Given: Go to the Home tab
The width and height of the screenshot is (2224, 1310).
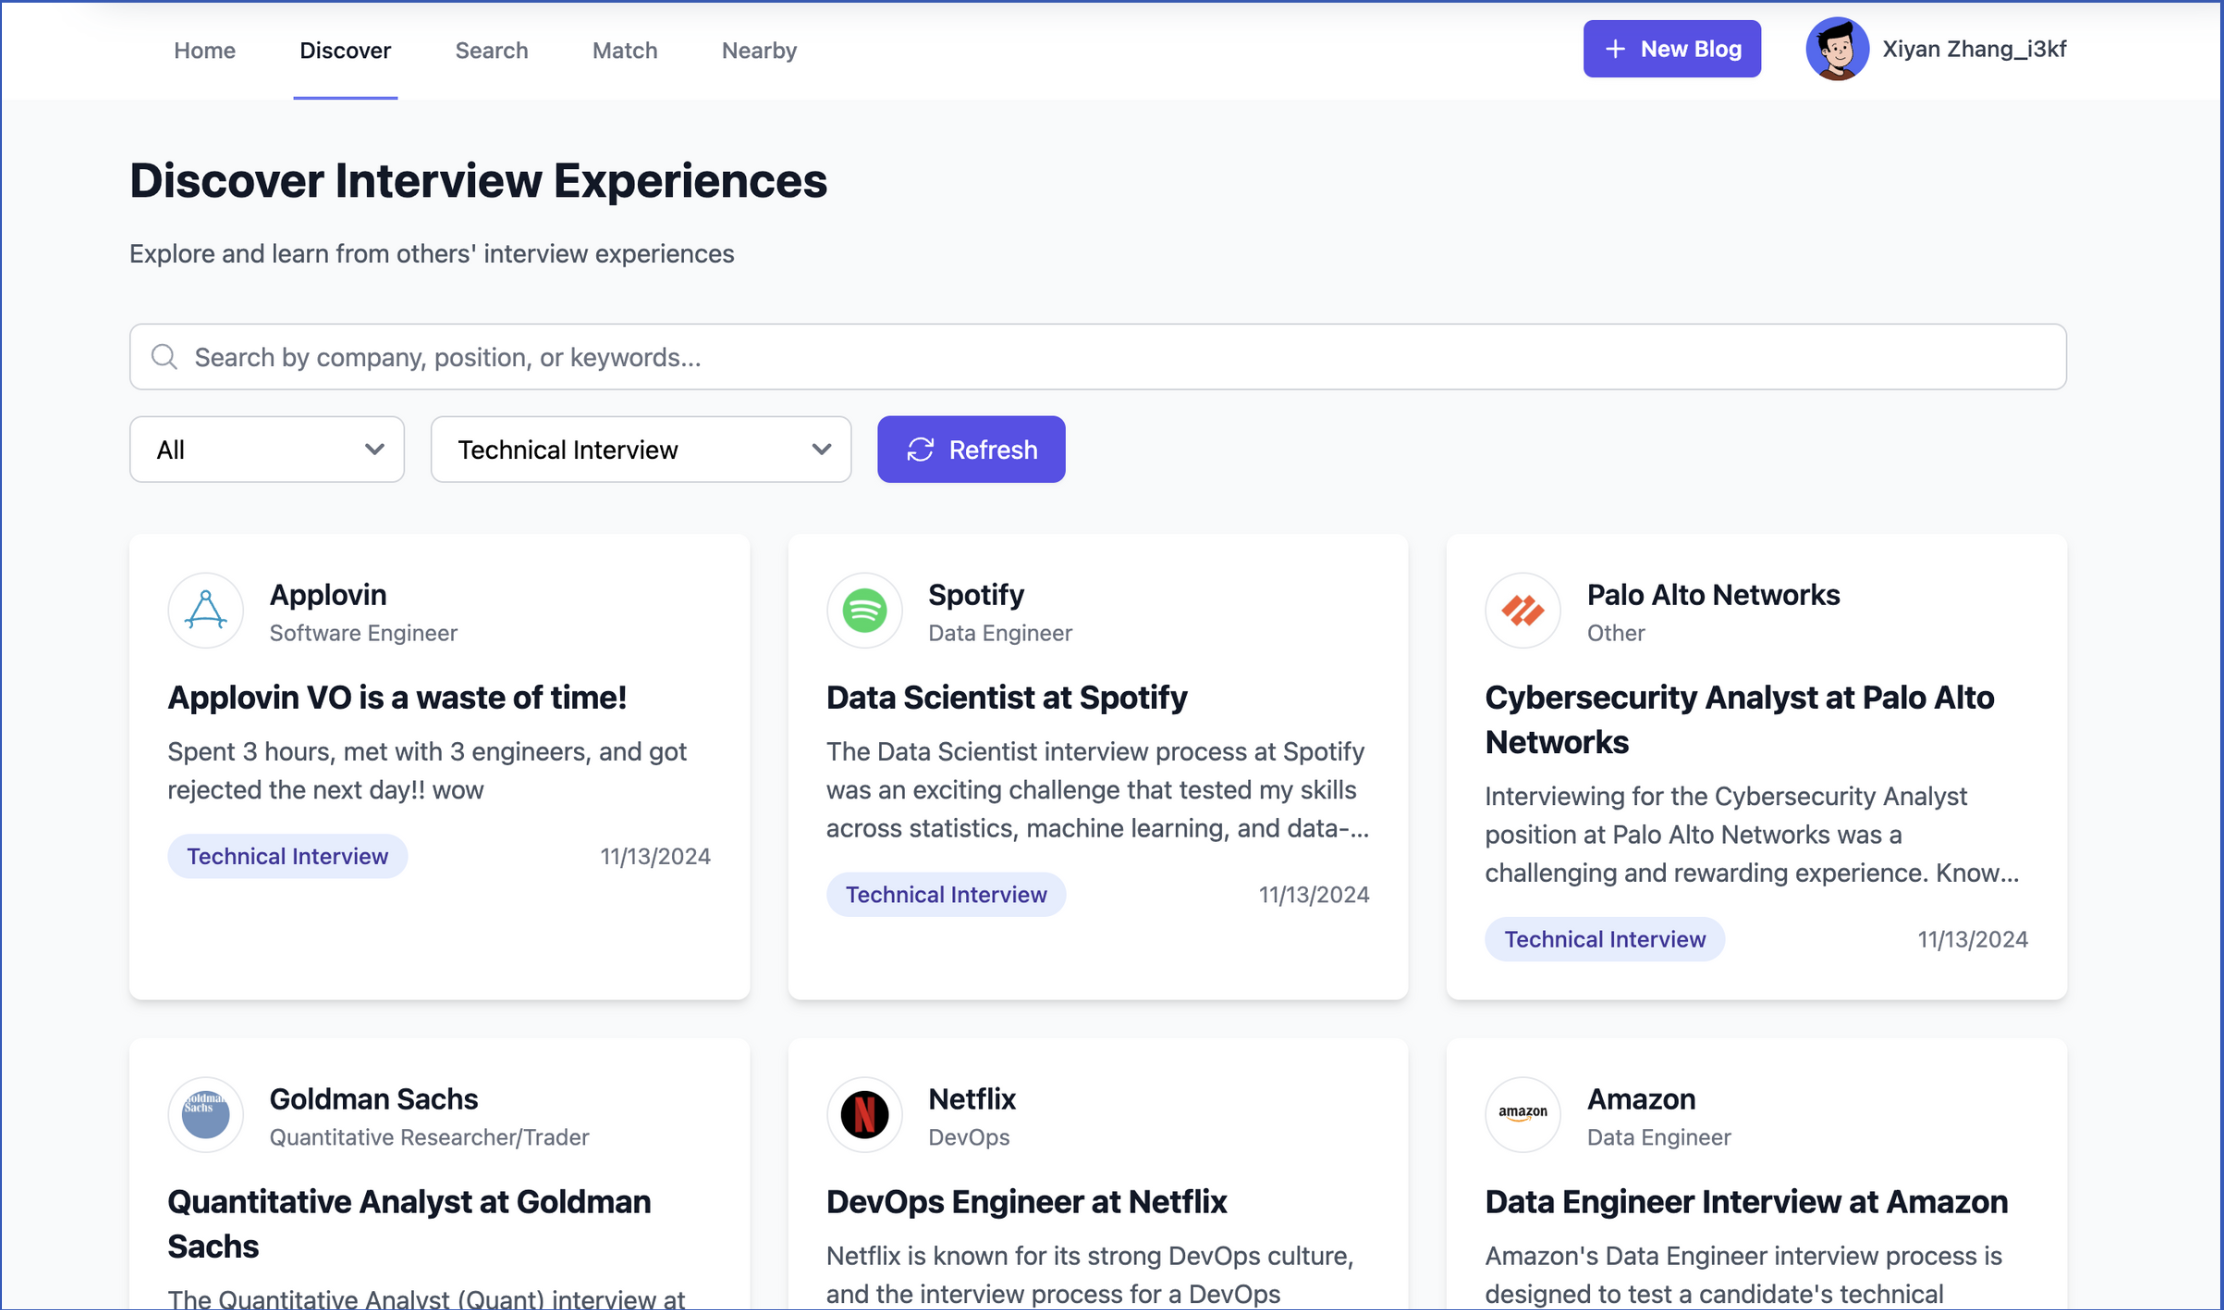Looking at the screenshot, I should click(205, 50).
